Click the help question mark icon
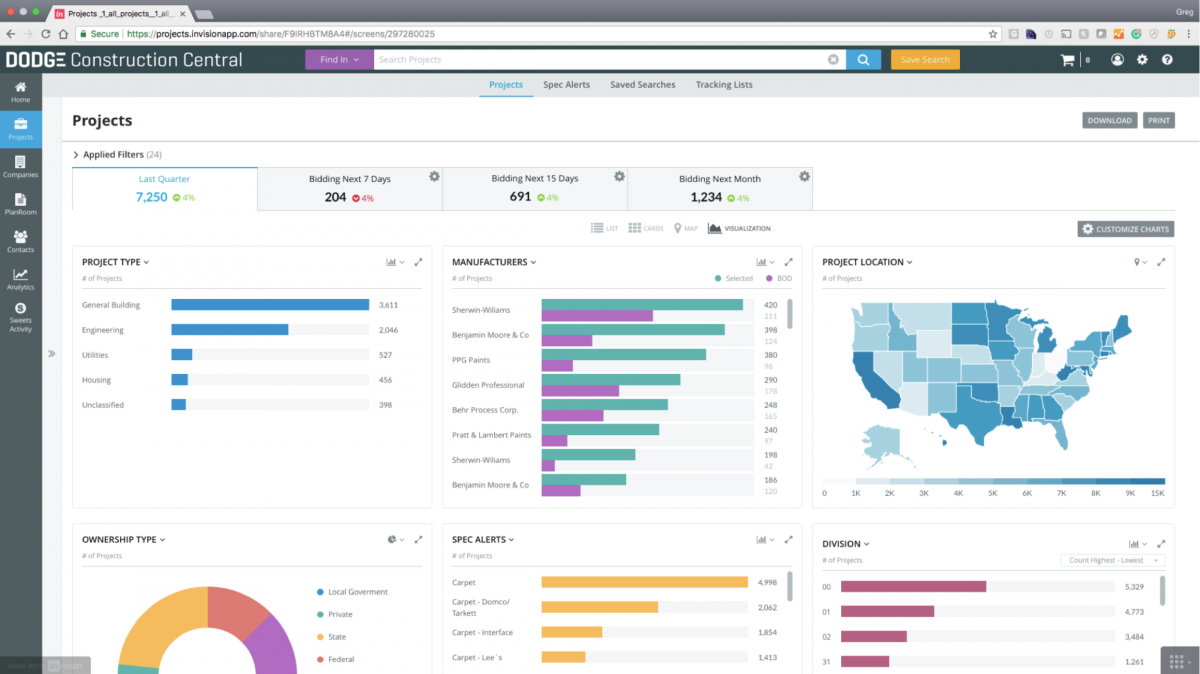Image resolution: width=1200 pixels, height=674 pixels. coord(1167,59)
